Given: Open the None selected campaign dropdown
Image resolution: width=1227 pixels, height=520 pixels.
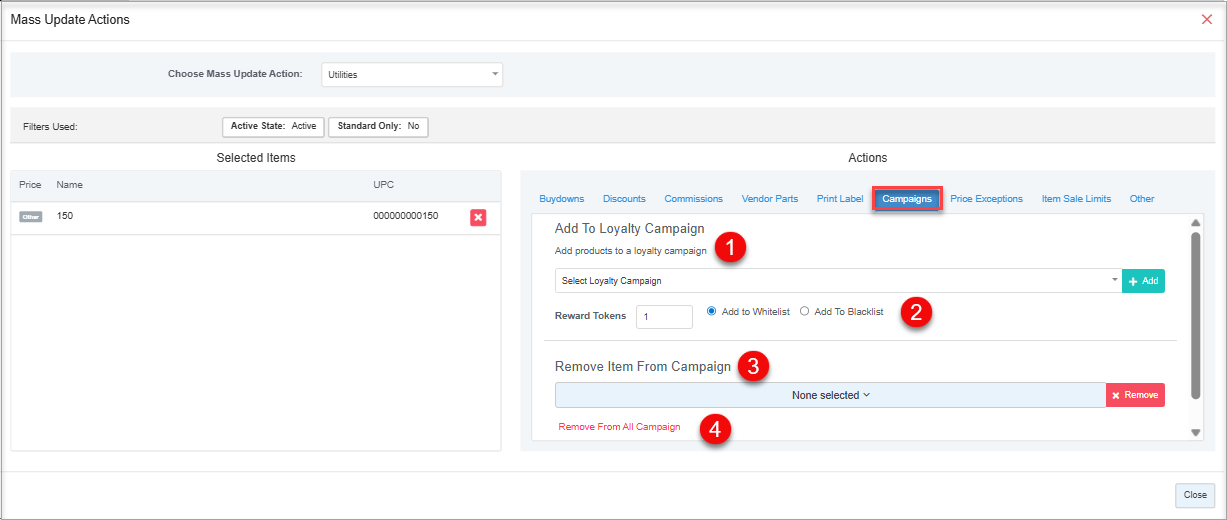Looking at the screenshot, I should pos(830,395).
